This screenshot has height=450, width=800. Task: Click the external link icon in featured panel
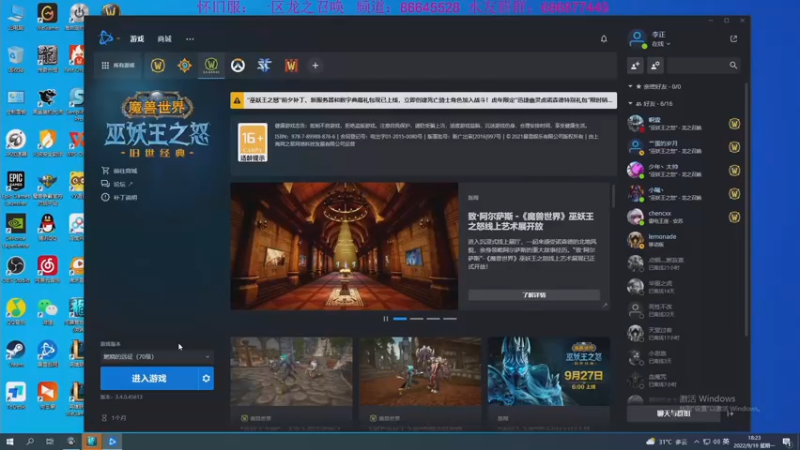click(x=605, y=305)
